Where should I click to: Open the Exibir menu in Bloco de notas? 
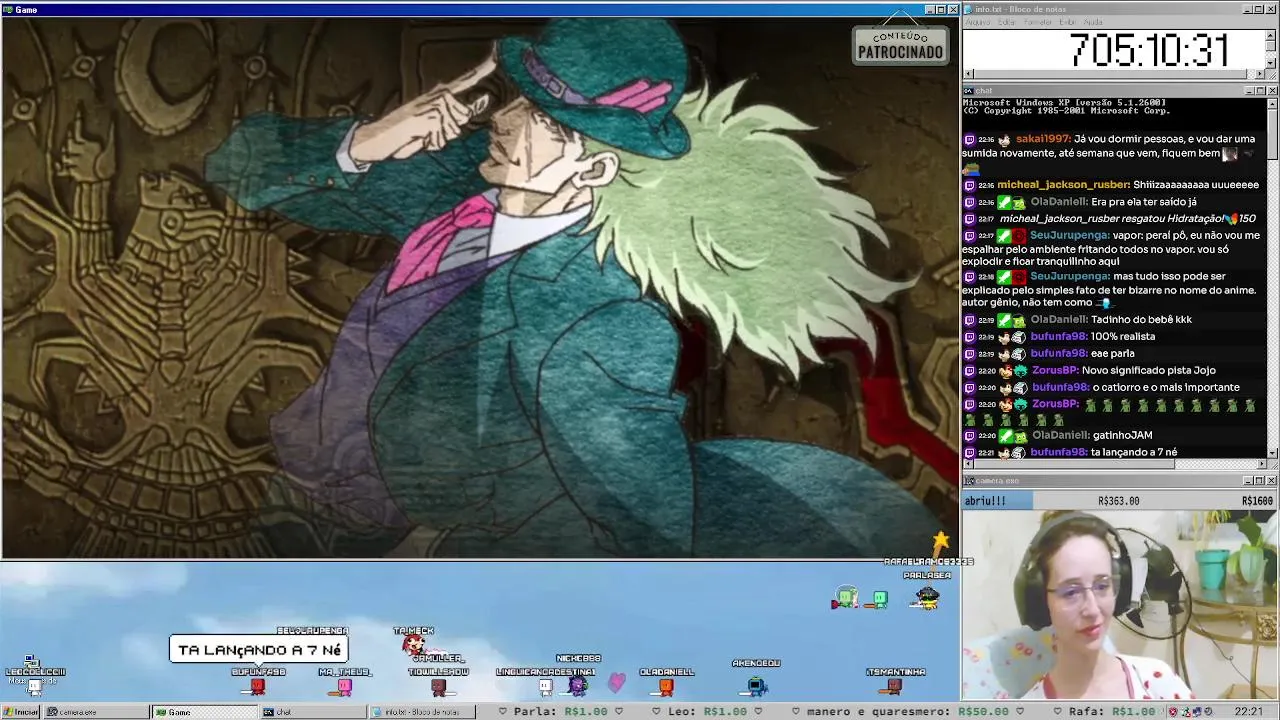(1067, 22)
